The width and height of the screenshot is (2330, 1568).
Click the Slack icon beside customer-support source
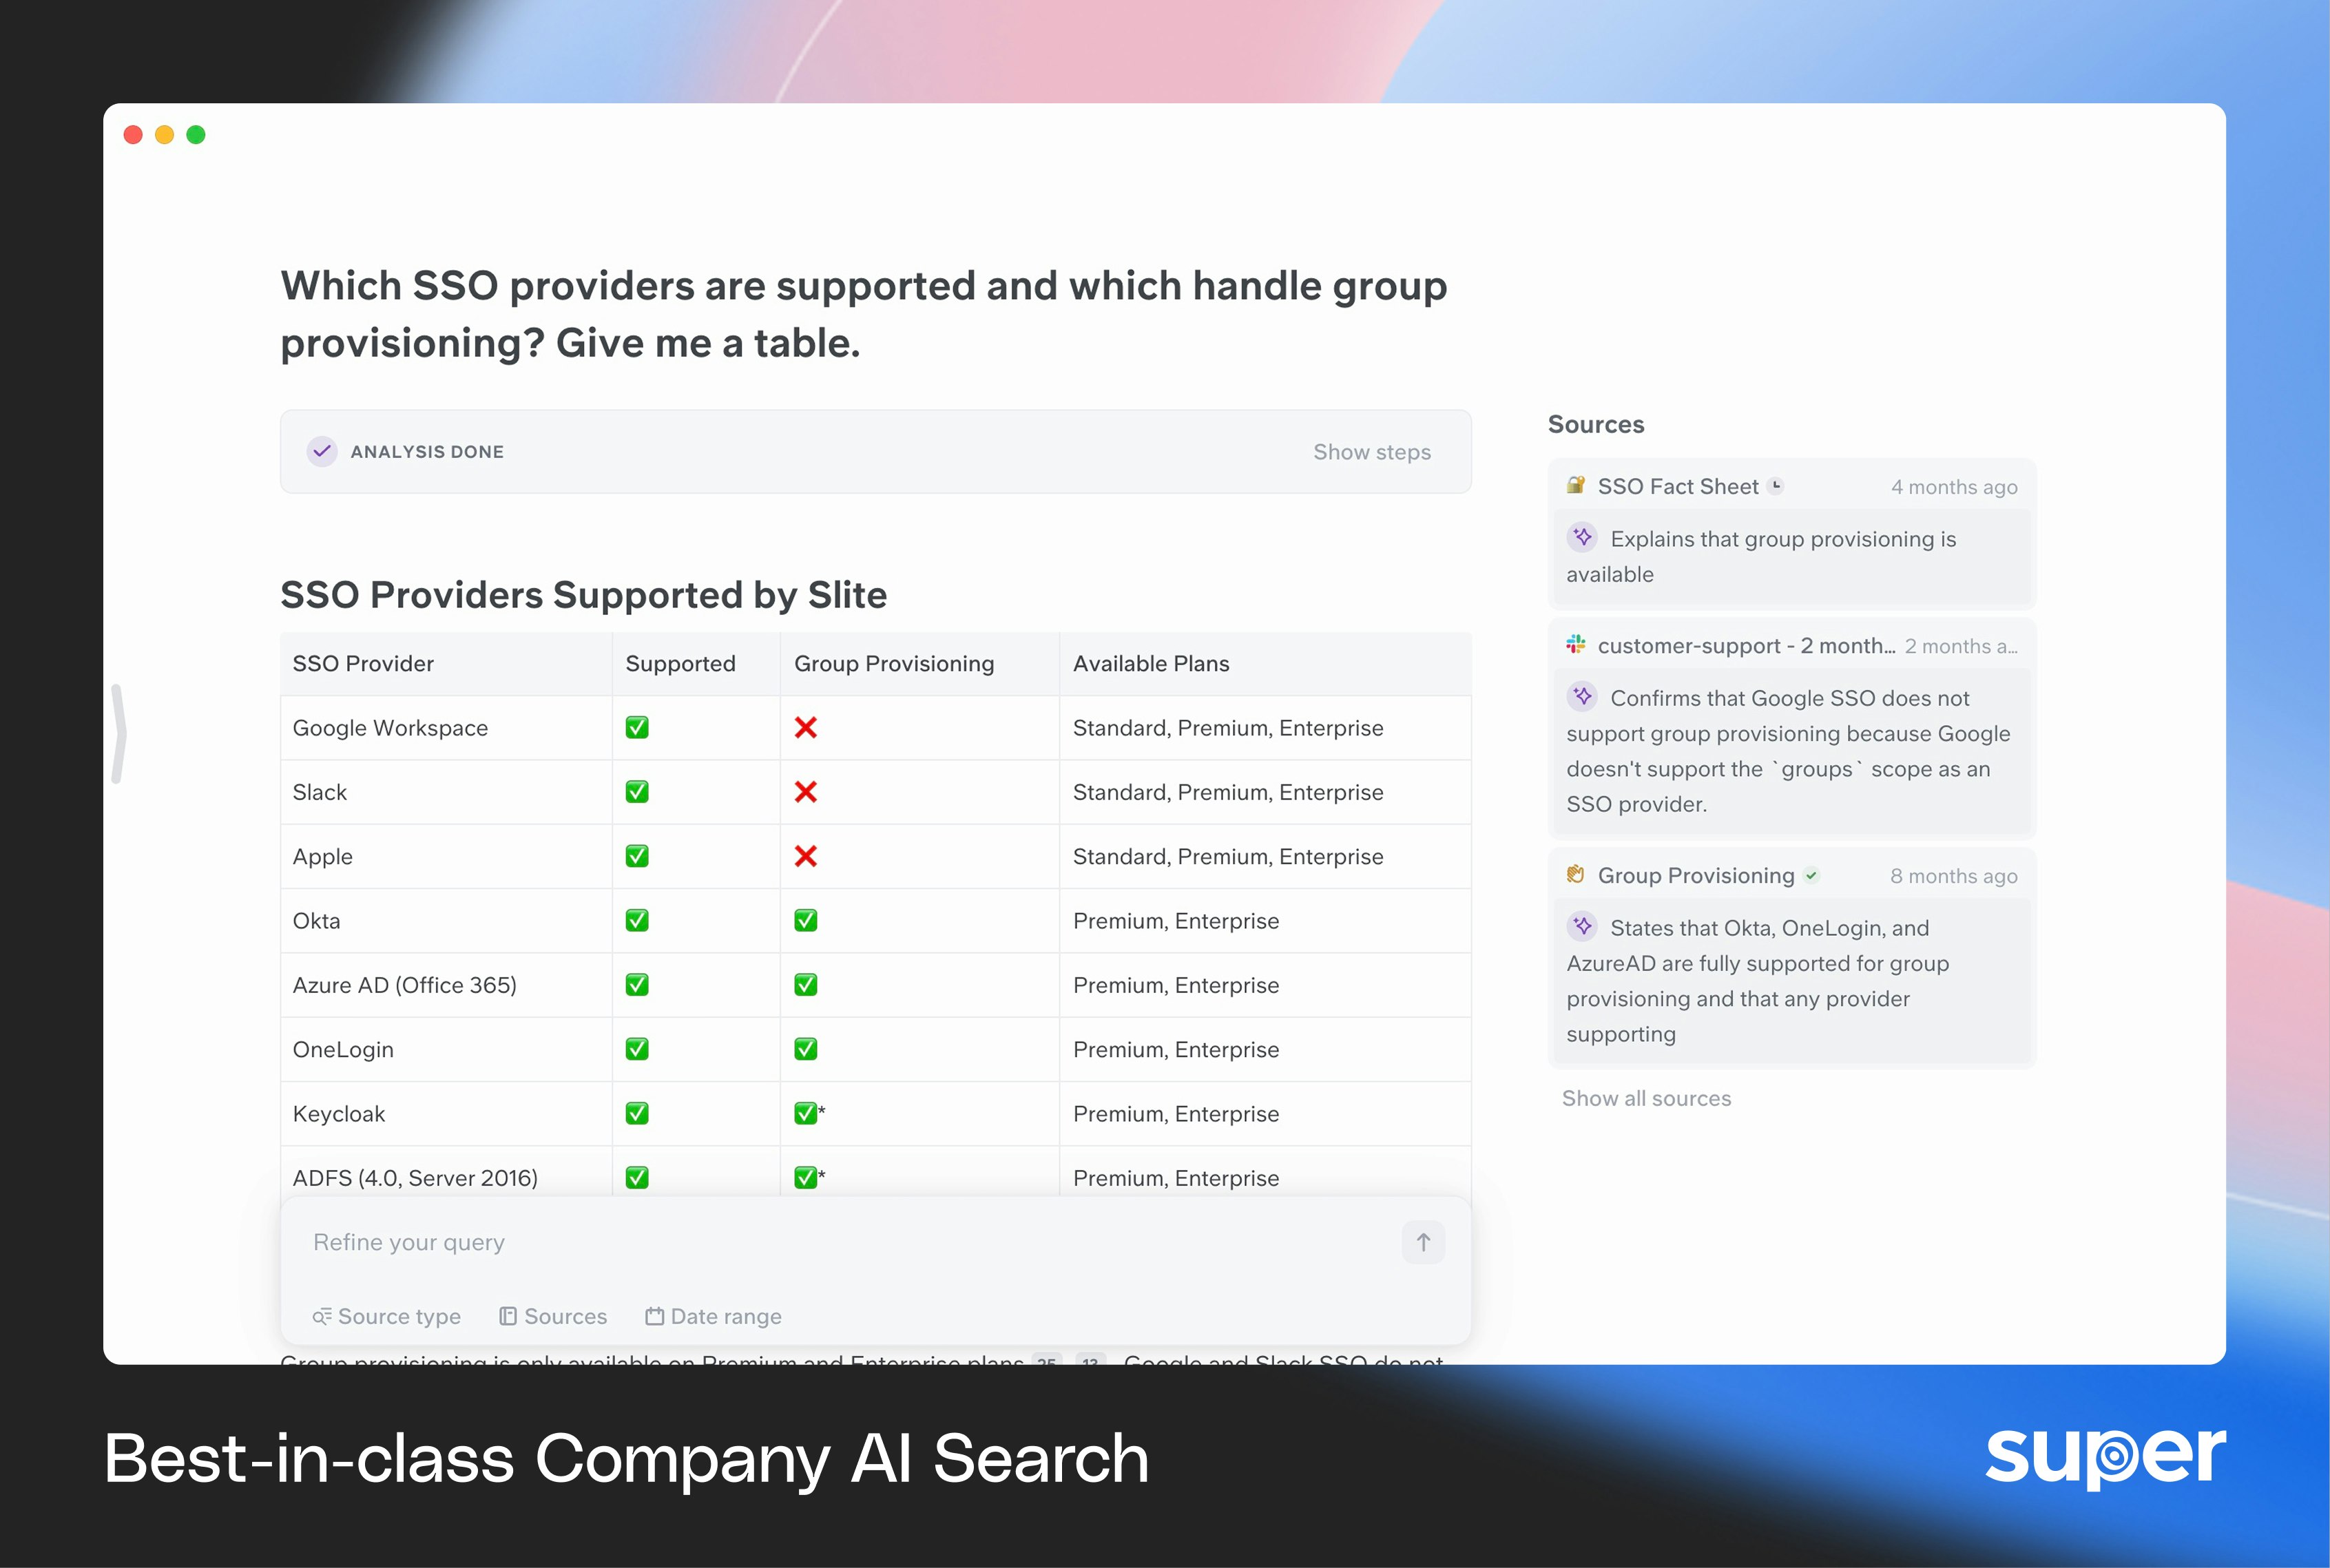(1576, 645)
